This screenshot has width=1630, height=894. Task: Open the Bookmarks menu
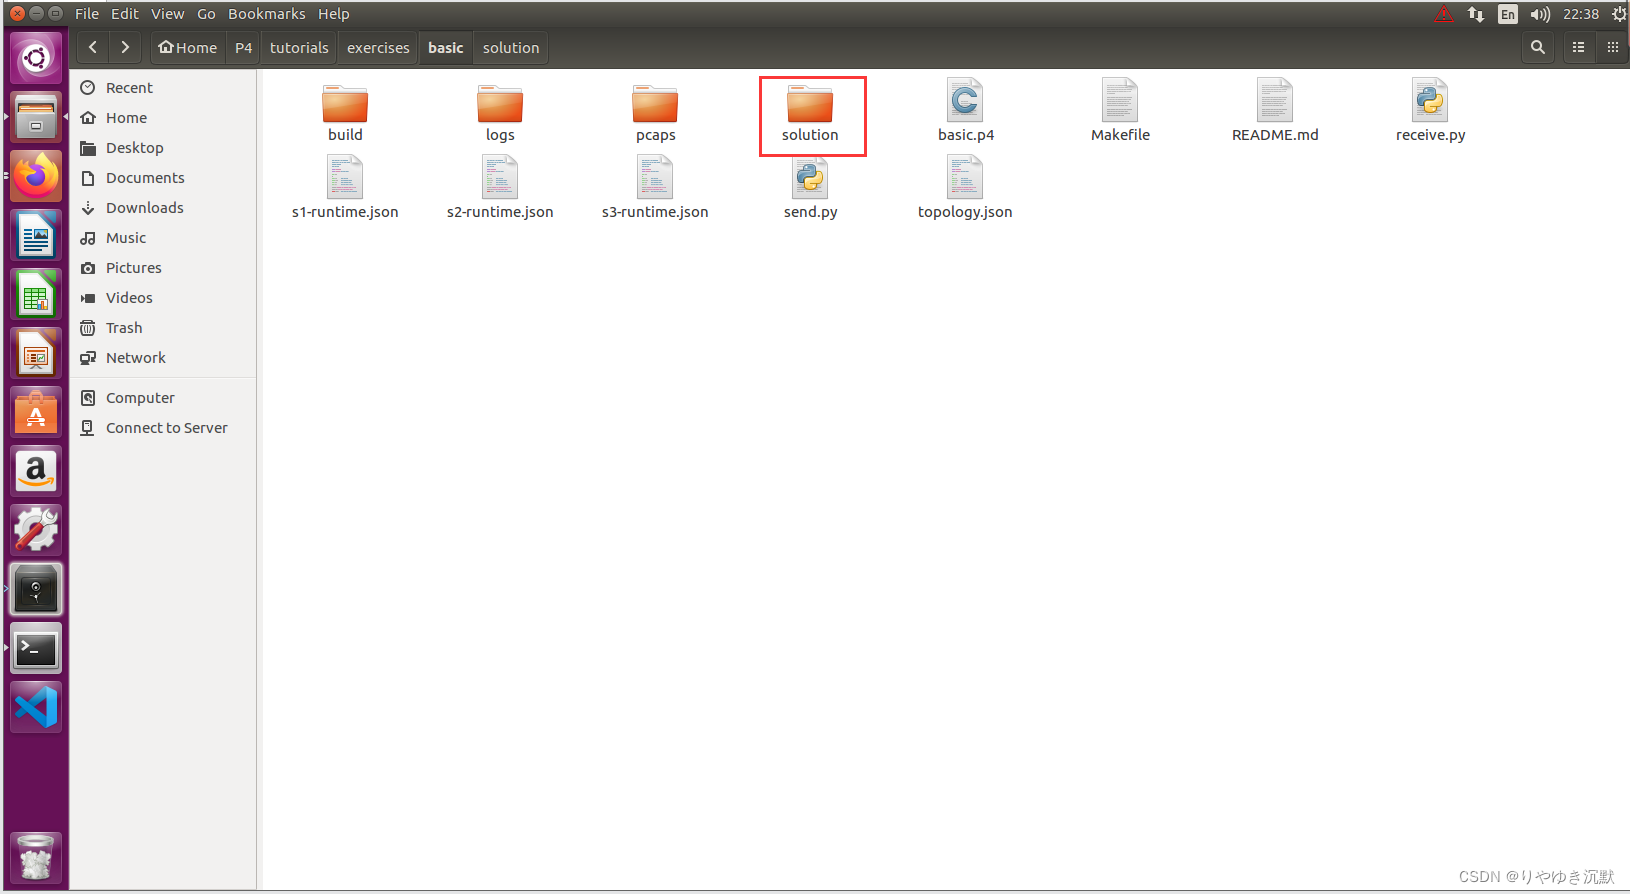[267, 14]
